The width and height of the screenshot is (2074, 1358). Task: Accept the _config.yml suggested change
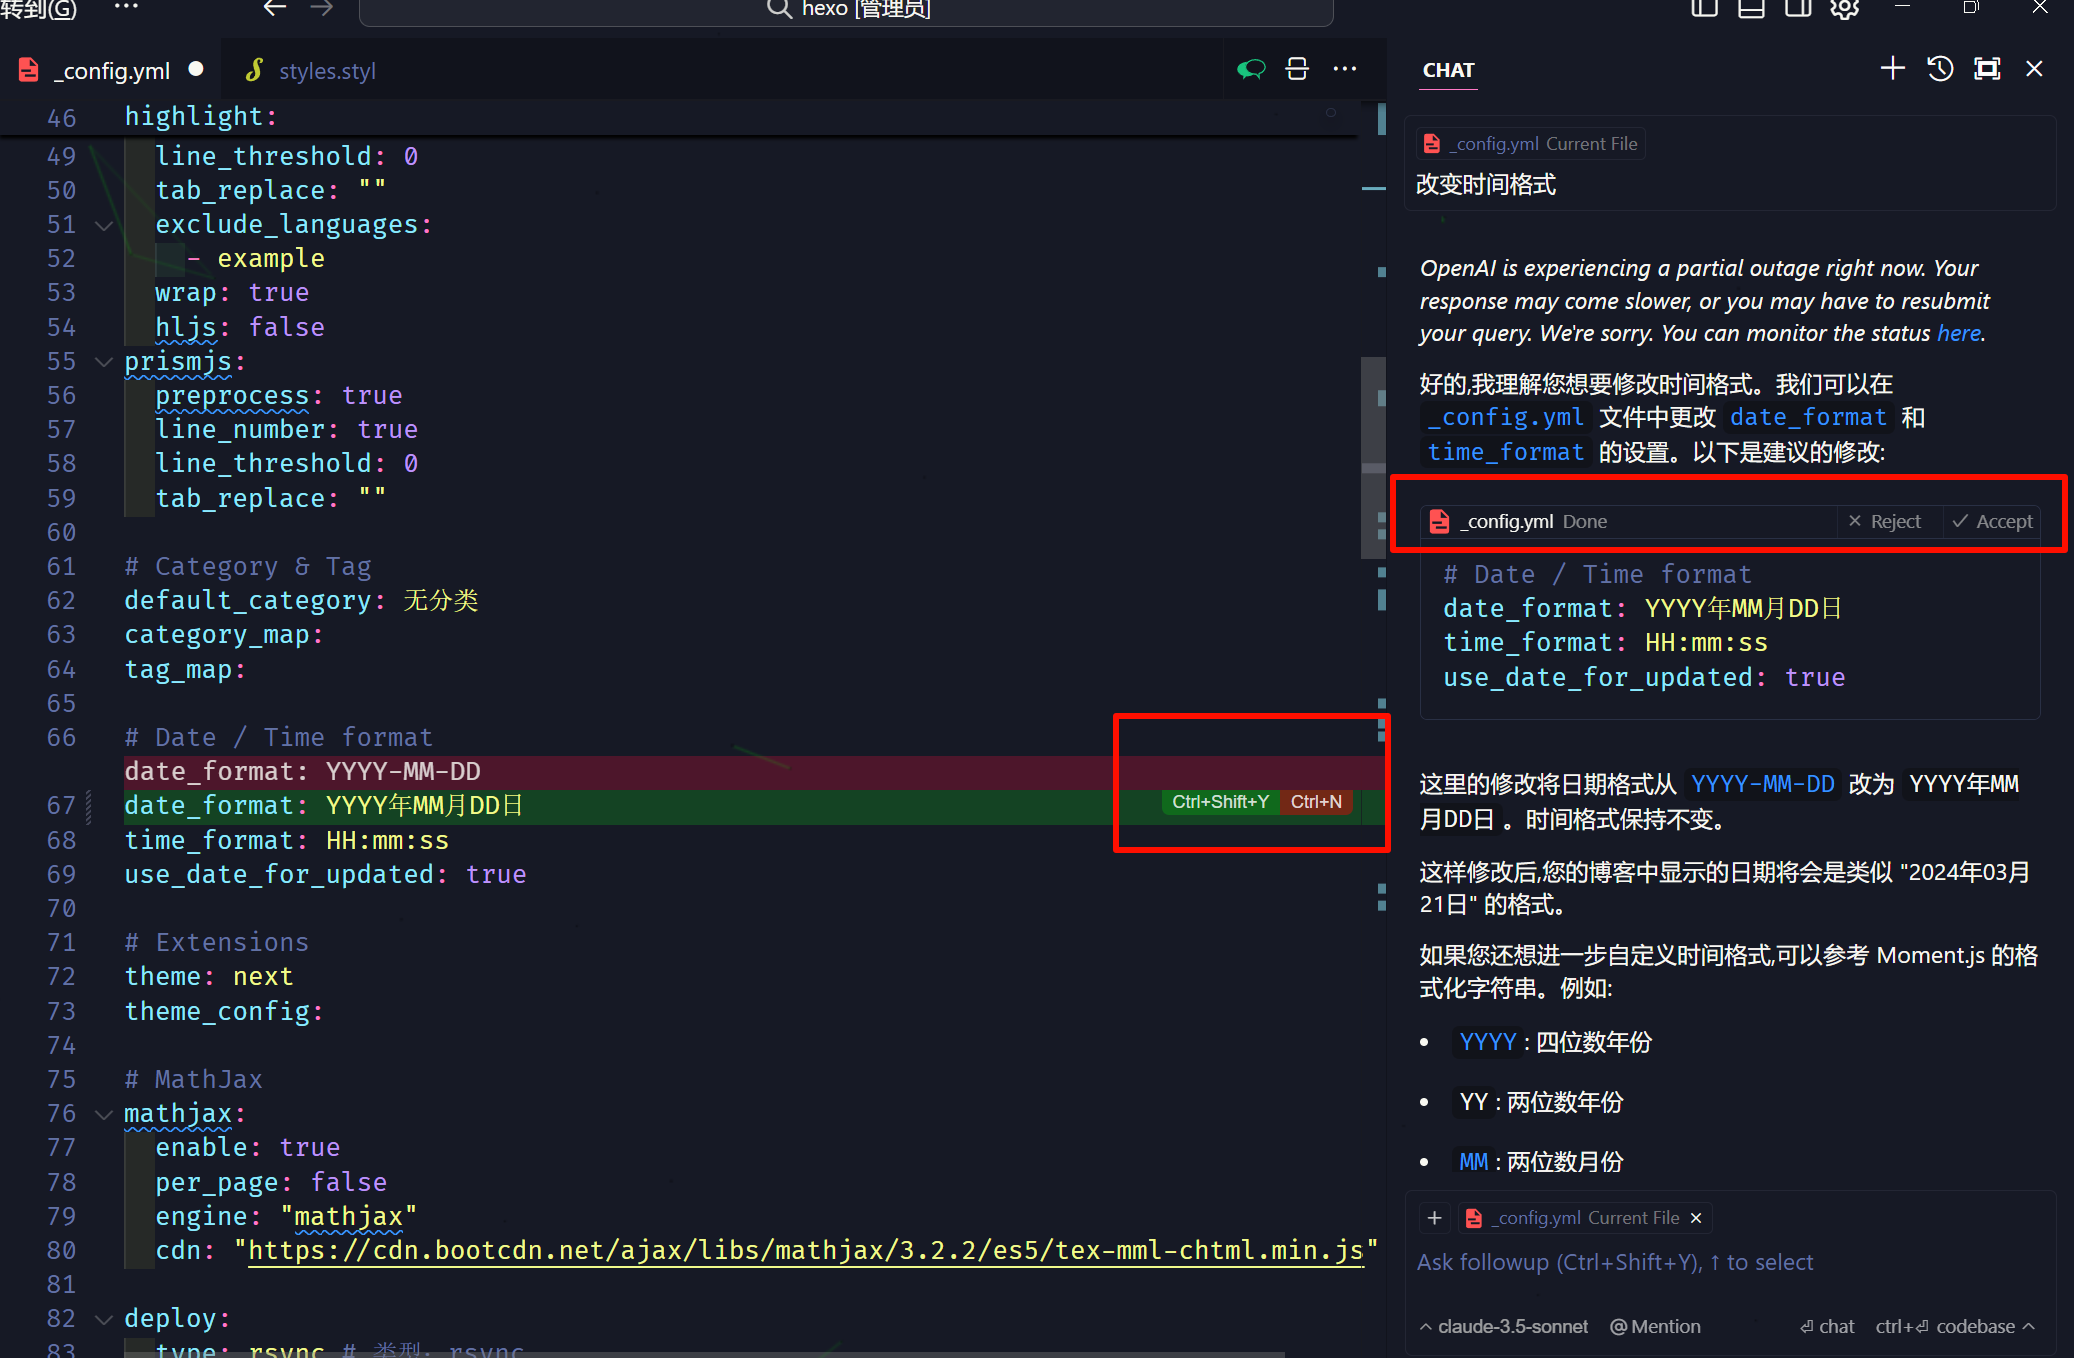(x=1992, y=521)
